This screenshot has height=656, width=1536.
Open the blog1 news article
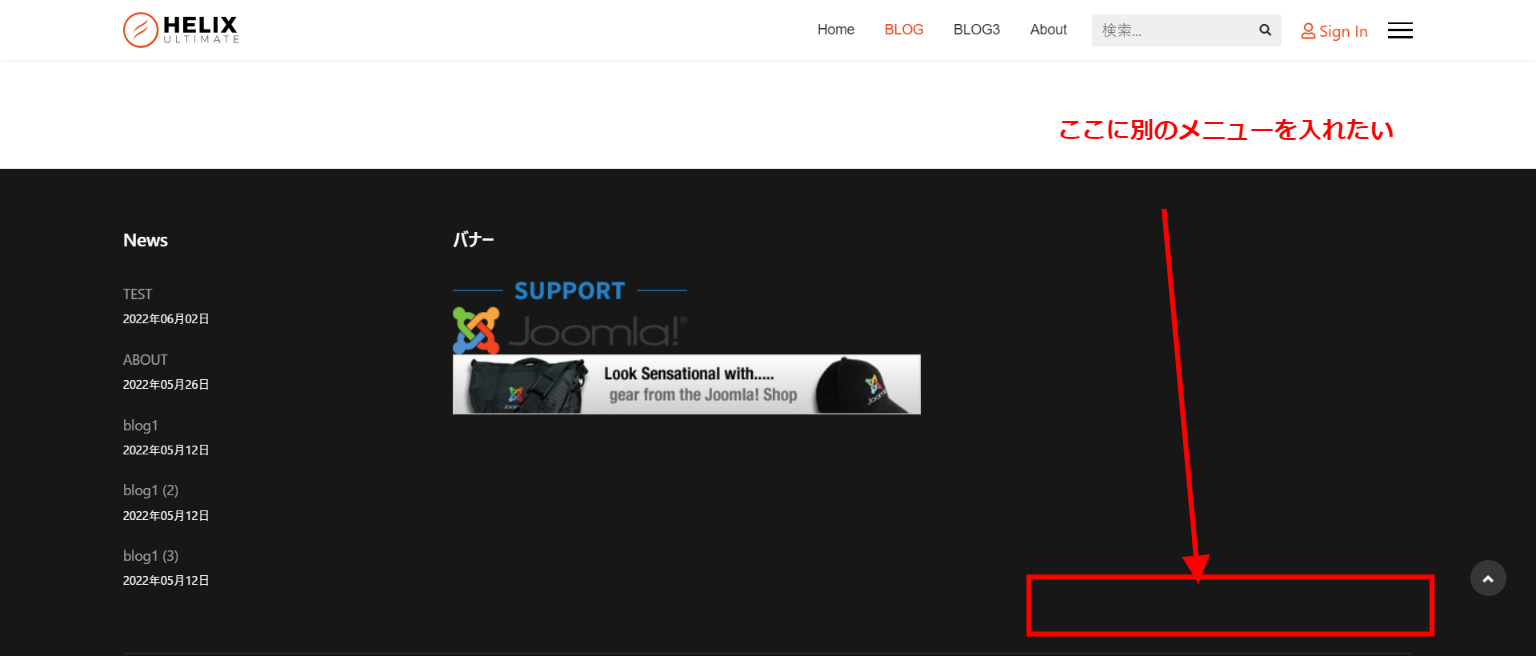click(141, 425)
